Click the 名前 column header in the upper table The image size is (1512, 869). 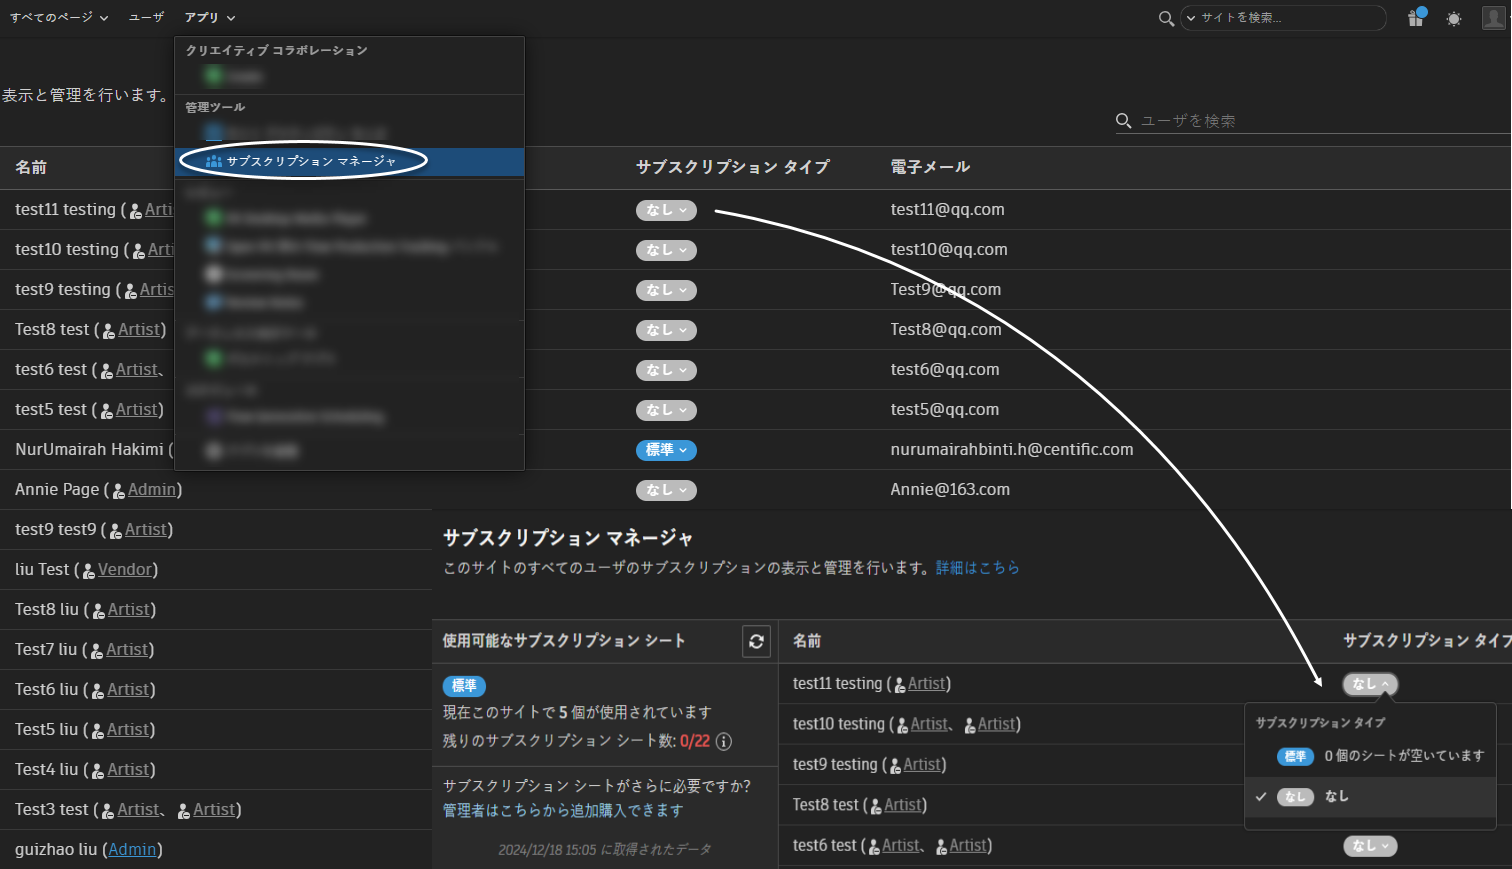[31, 168]
